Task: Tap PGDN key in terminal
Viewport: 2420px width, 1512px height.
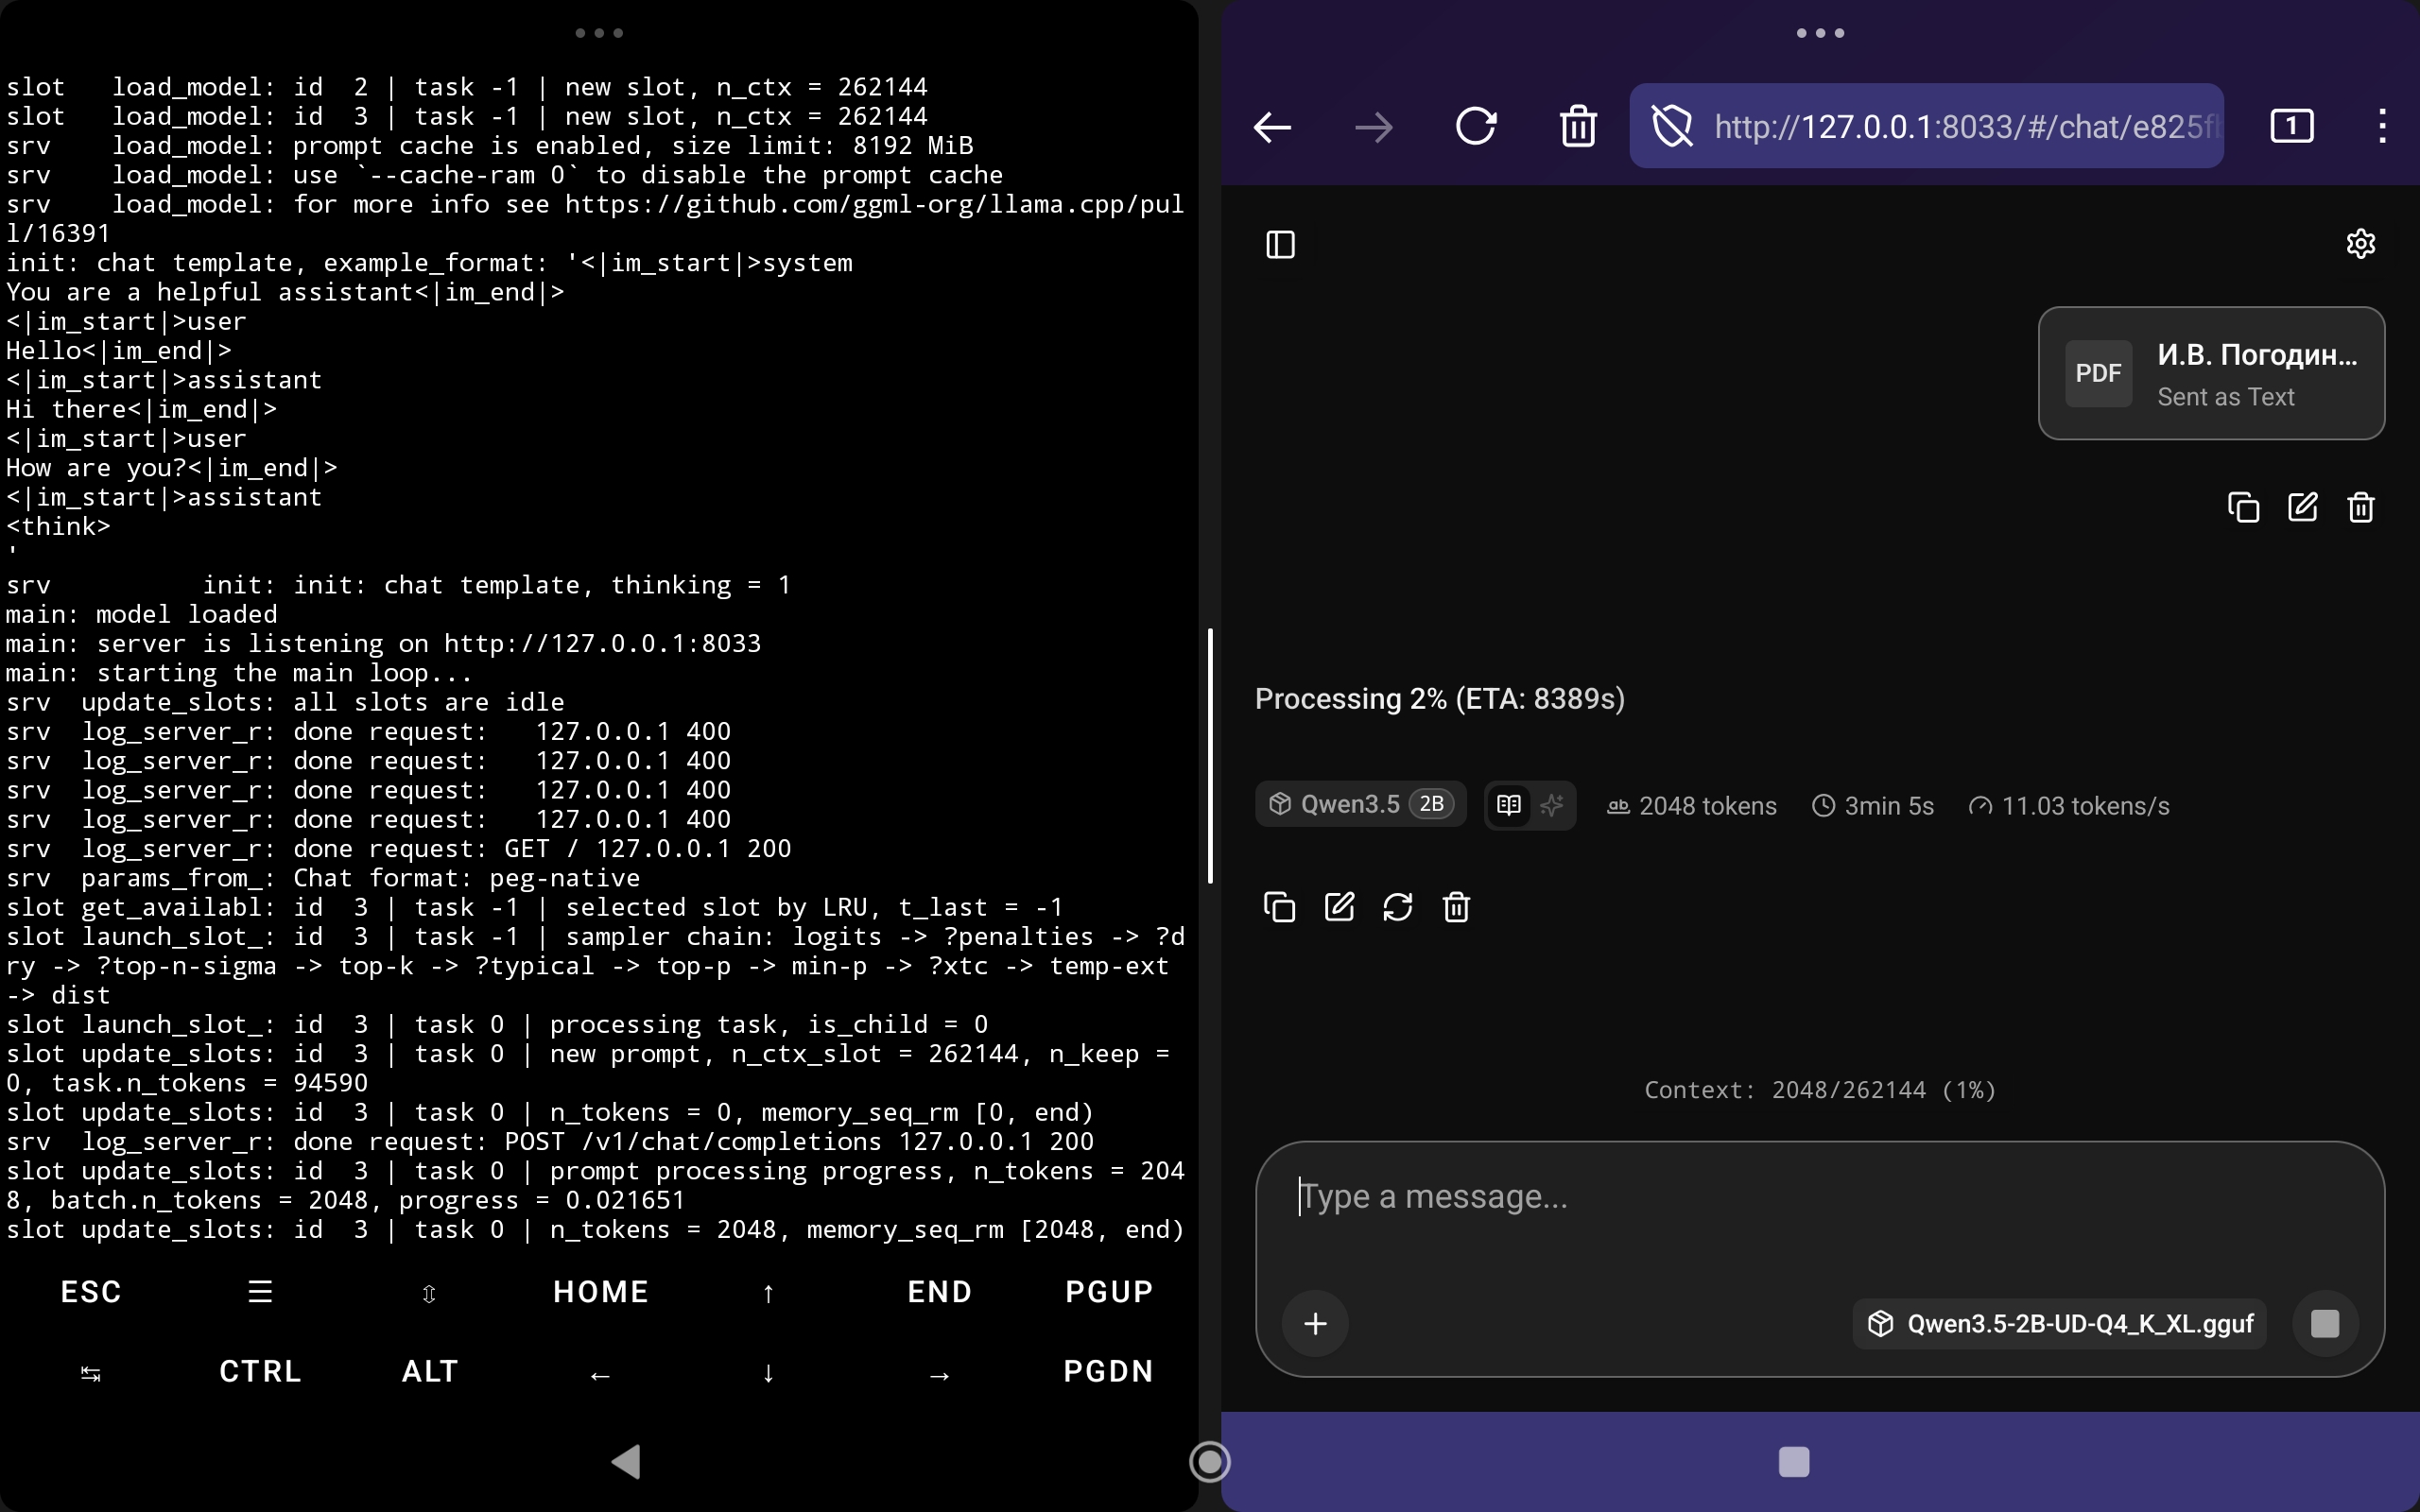Action: click(1109, 1371)
